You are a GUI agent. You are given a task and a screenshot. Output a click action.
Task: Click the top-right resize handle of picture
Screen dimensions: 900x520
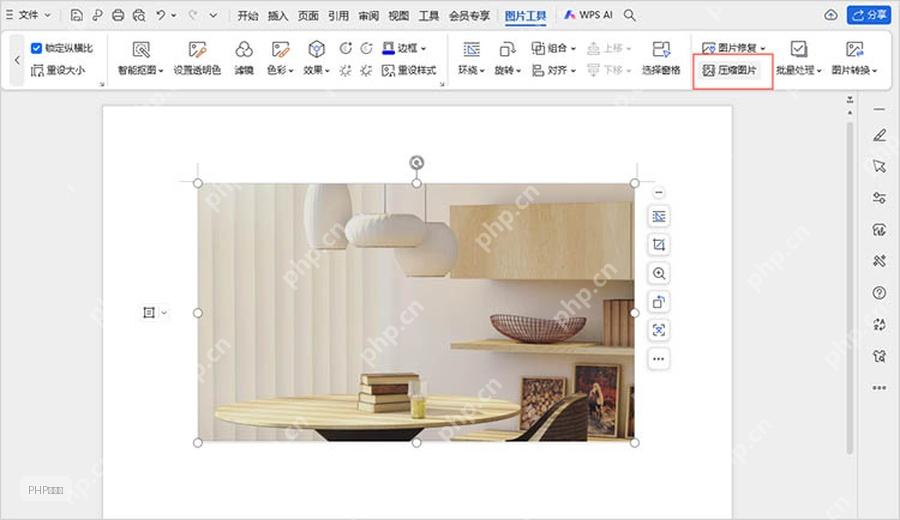[x=634, y=183]
